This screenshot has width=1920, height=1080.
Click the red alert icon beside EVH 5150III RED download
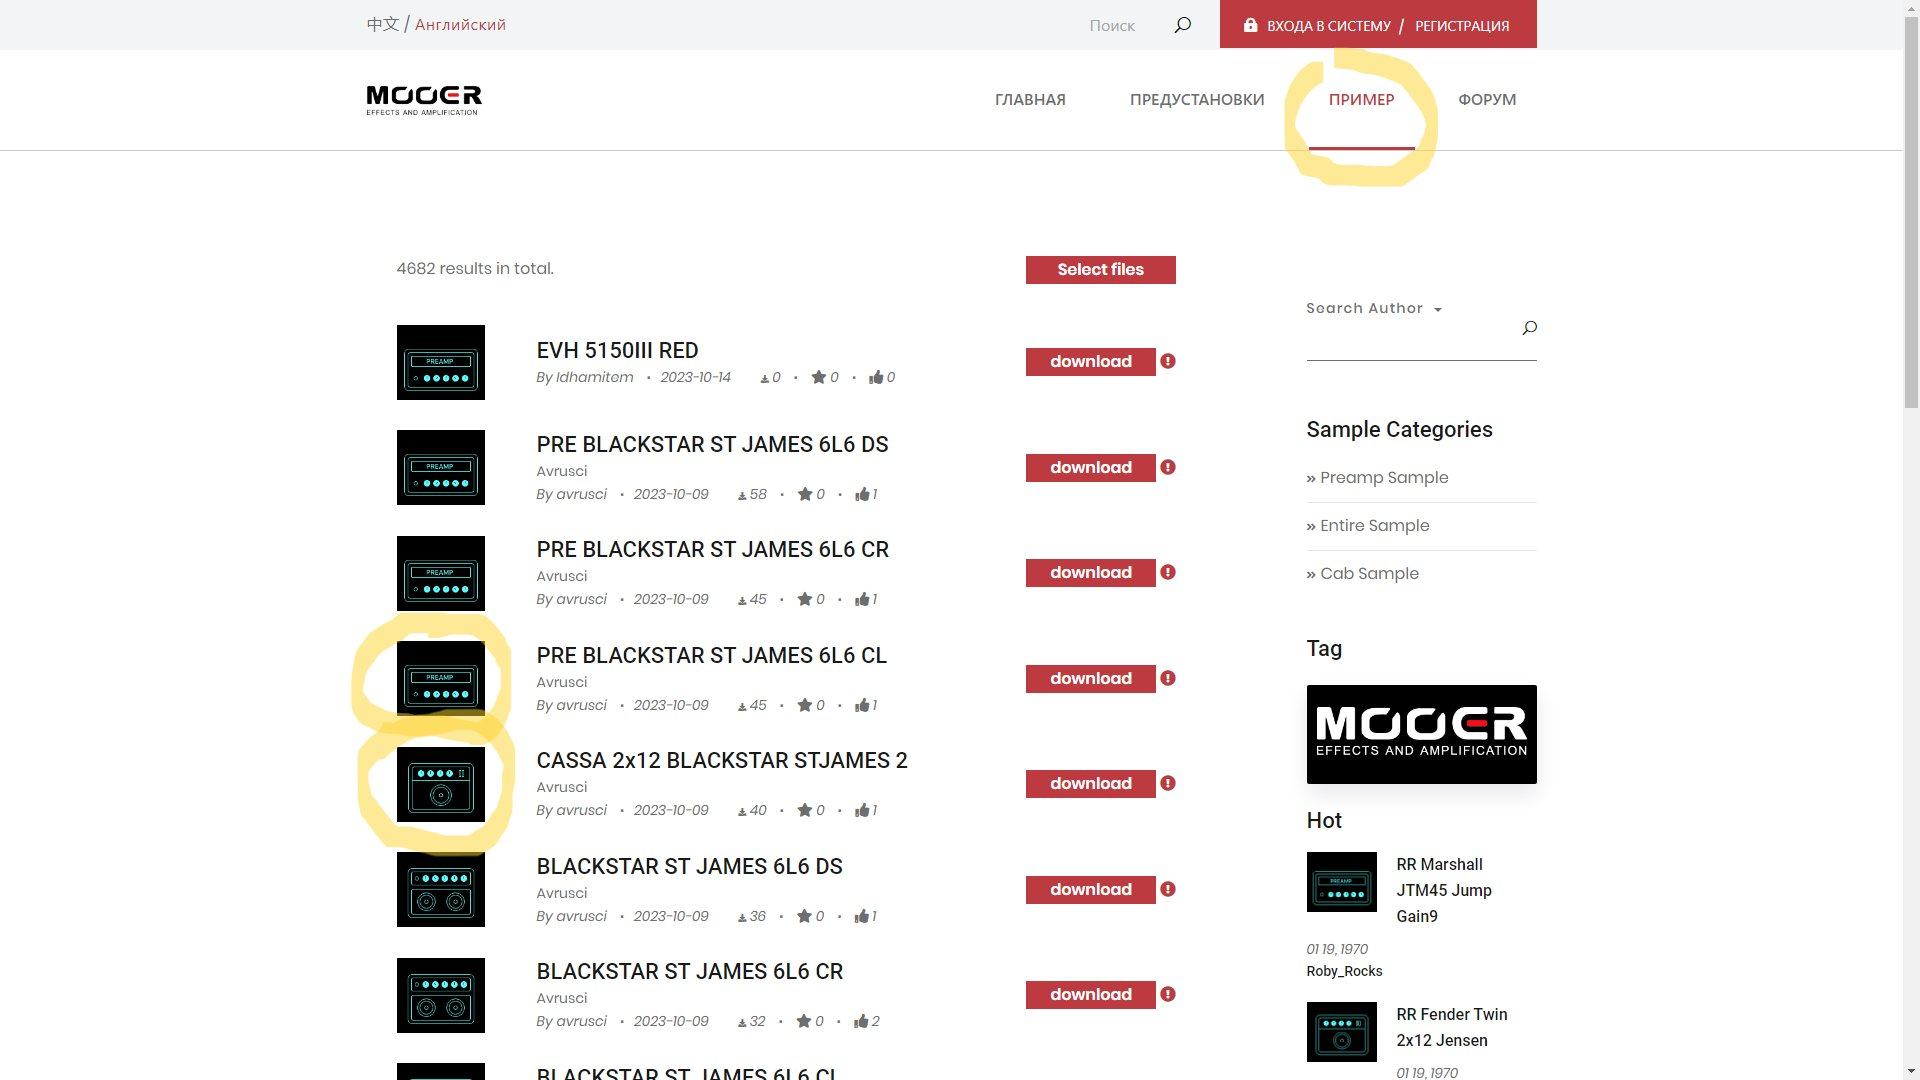click(x=1168, y=361)
